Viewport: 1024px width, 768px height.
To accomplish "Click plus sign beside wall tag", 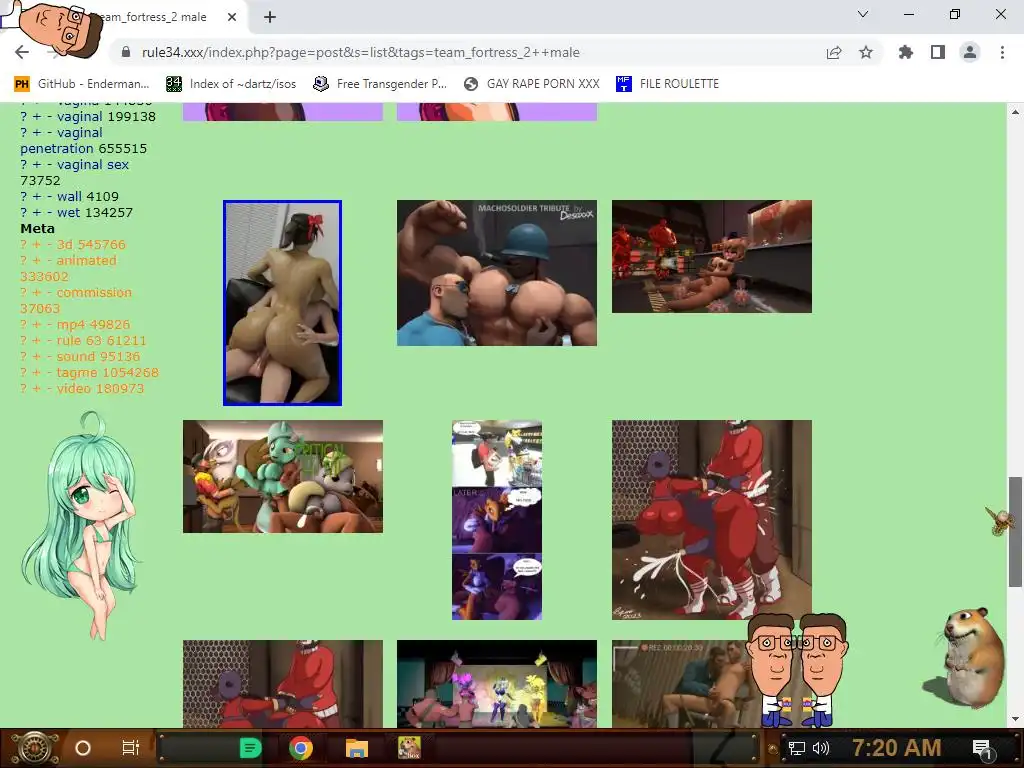I will coord(37,197).
